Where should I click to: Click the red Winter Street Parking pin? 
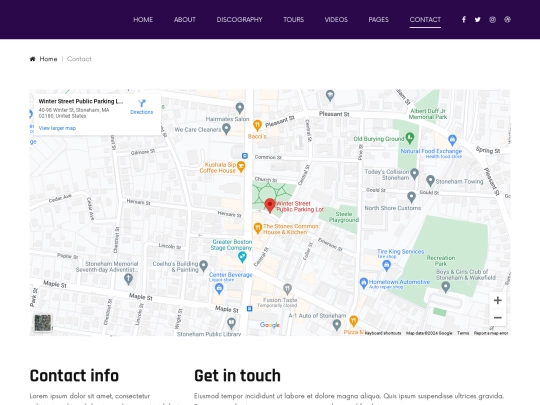click(x=270, y=206)
